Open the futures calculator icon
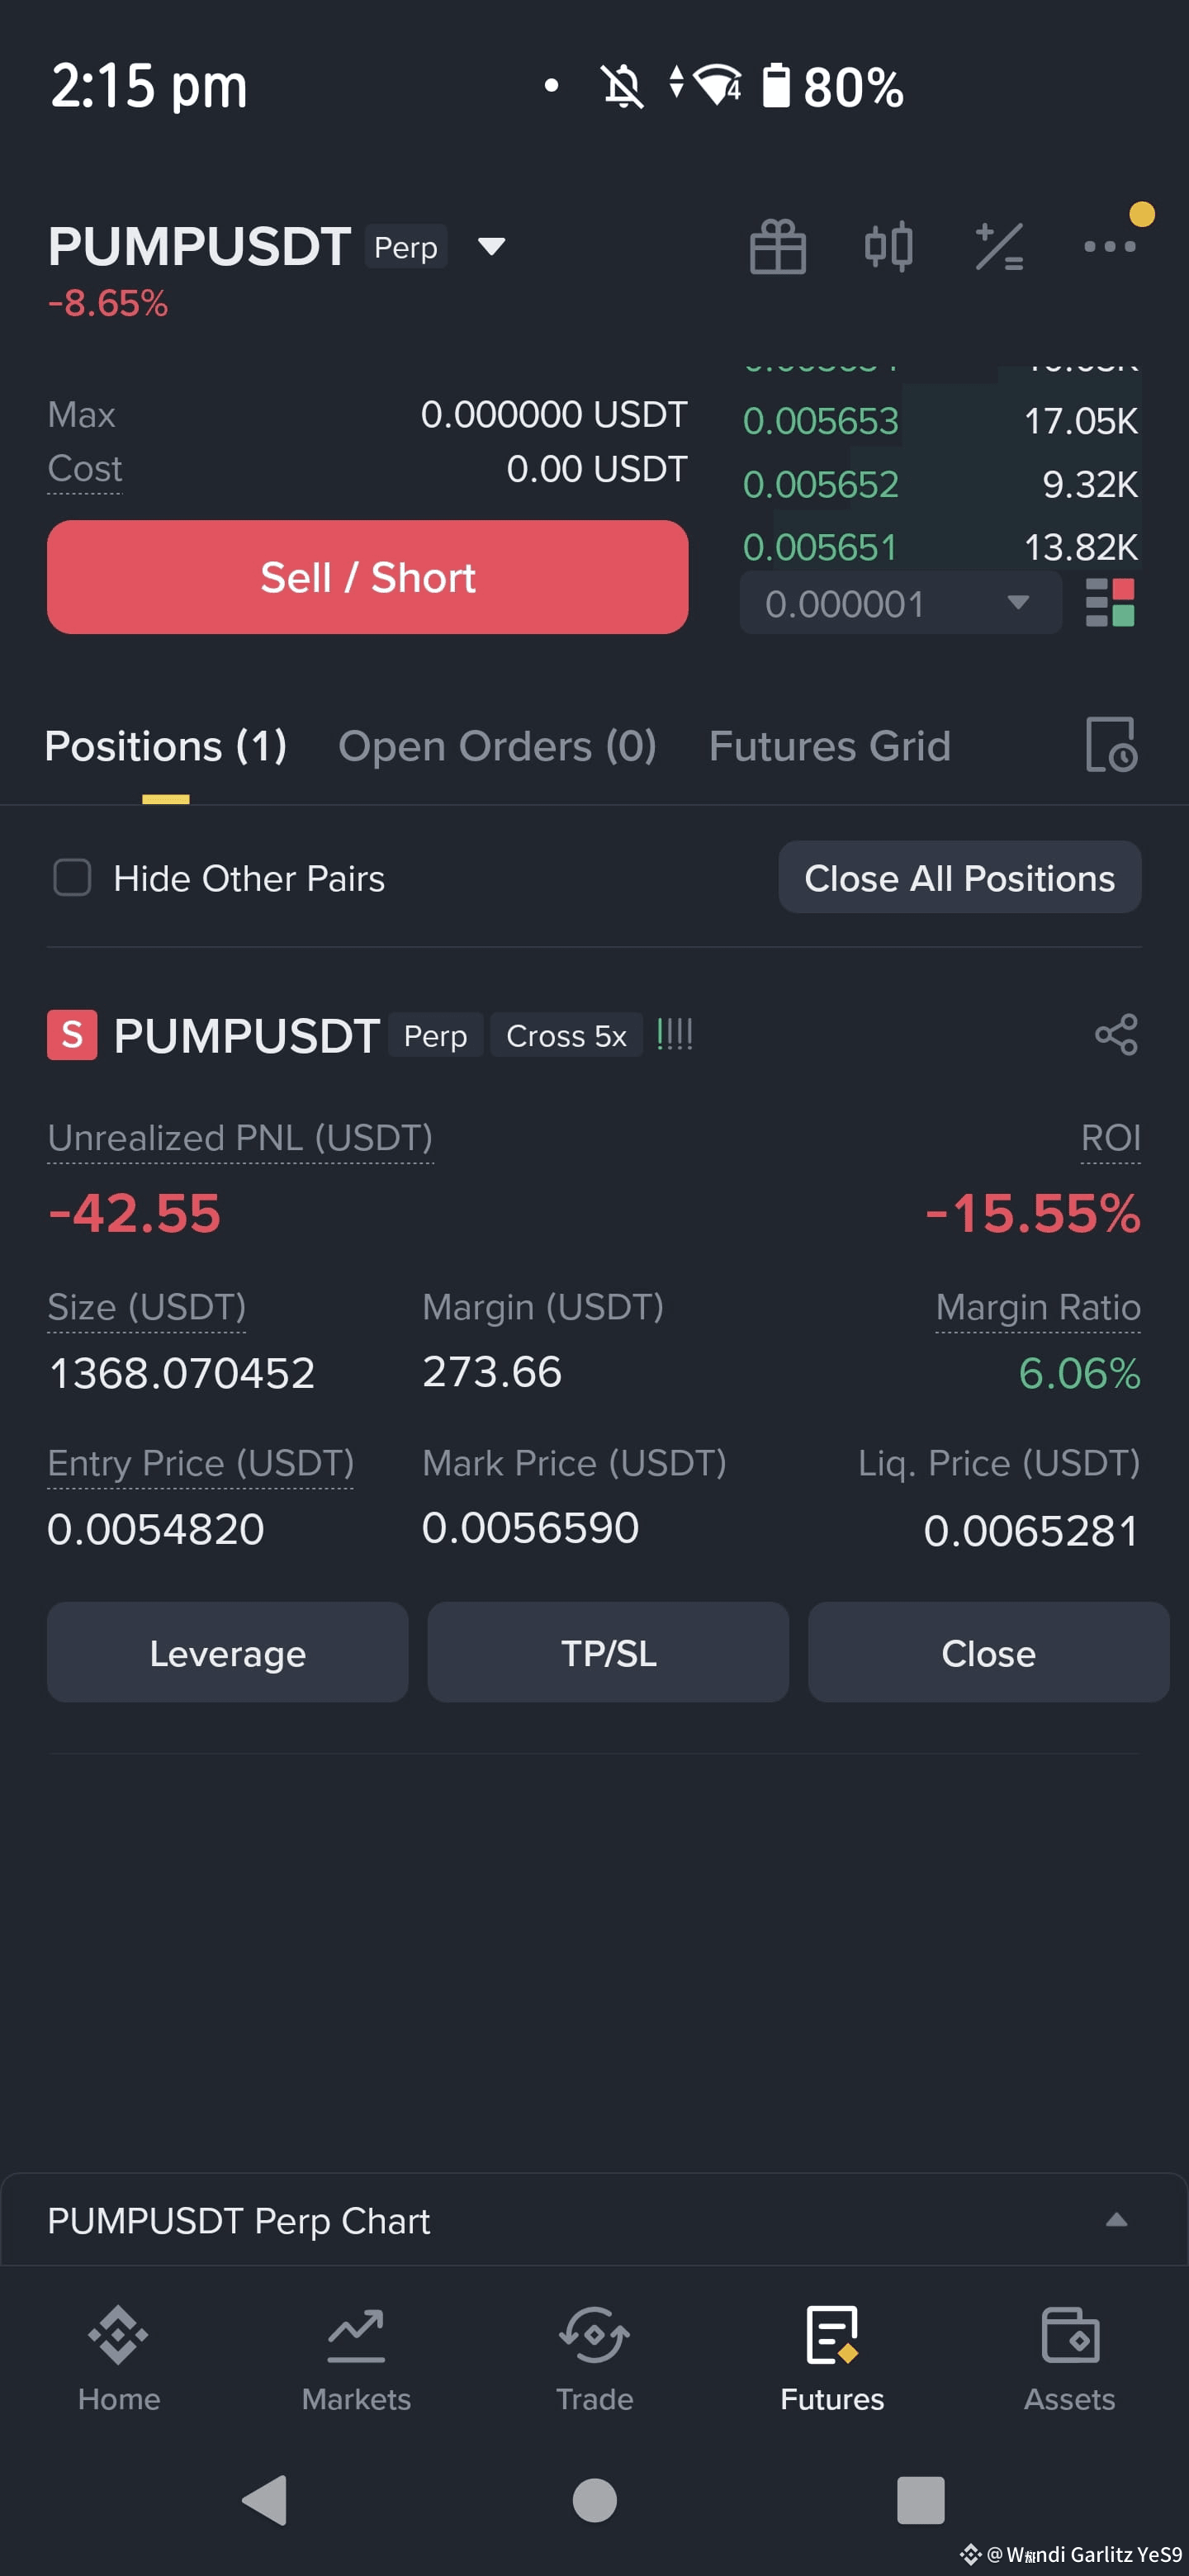This screenshot has height=2576, width=1189. (999, 246)
